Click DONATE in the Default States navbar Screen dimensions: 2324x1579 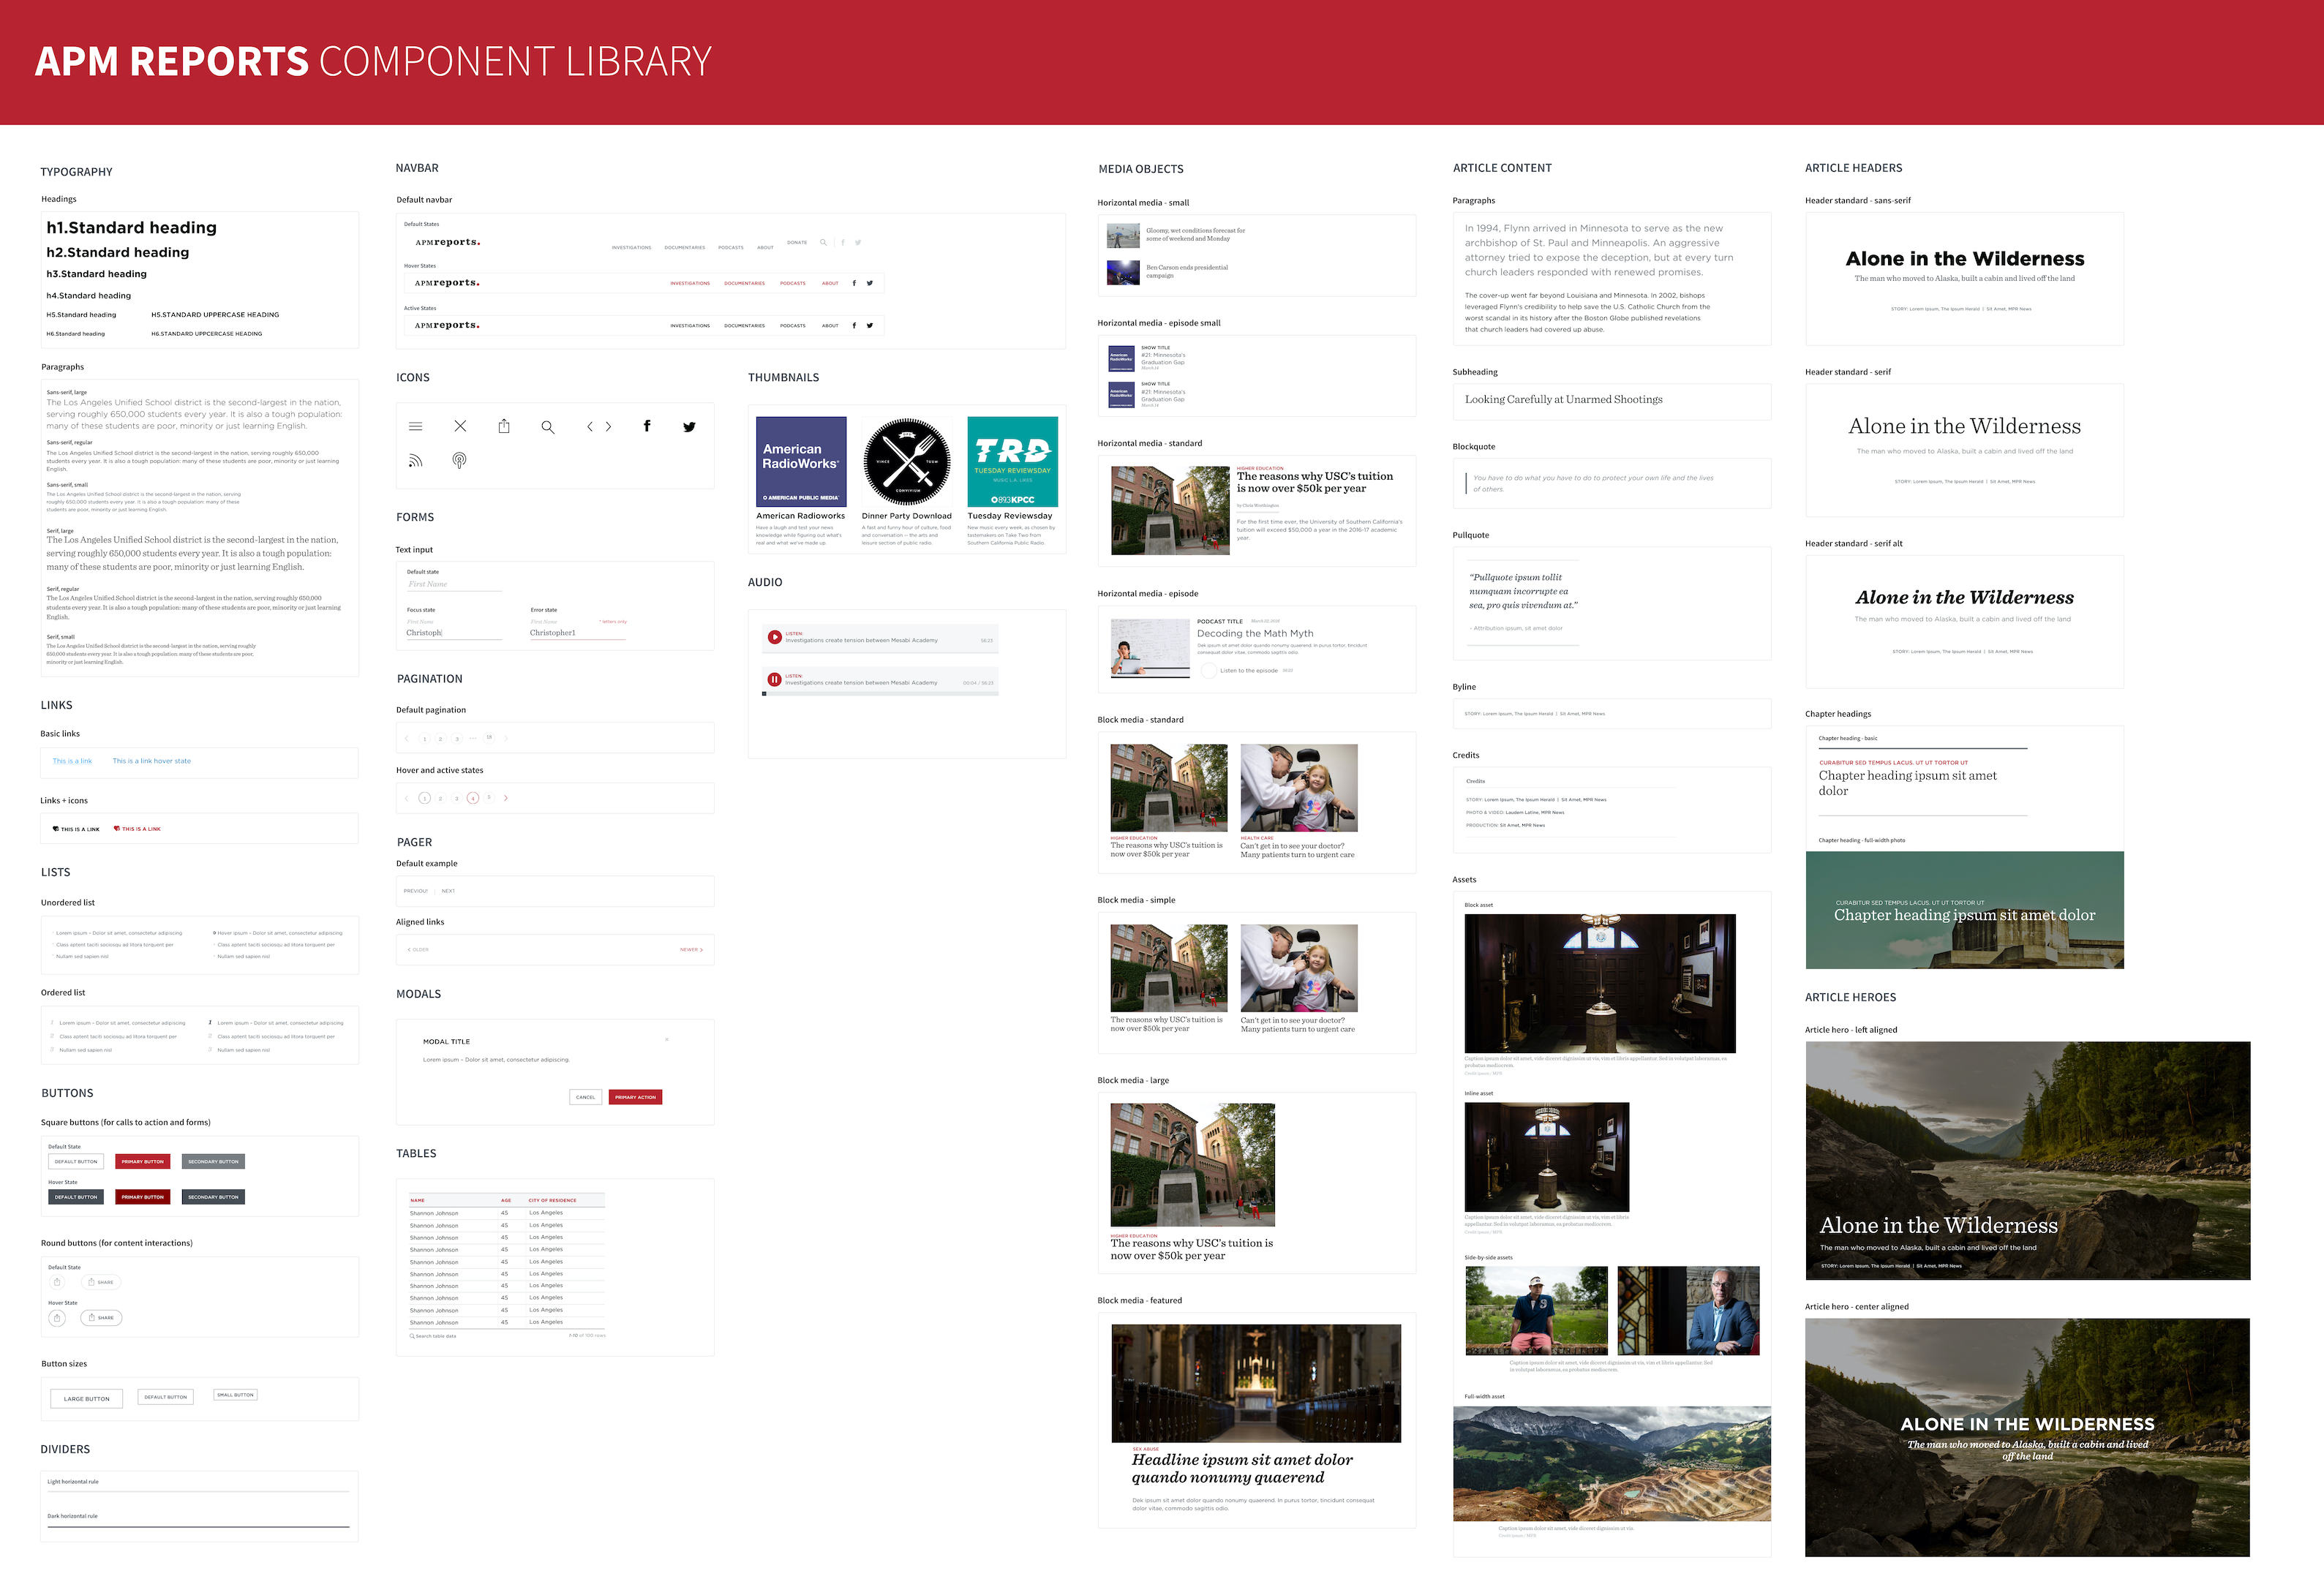point(797,242)
